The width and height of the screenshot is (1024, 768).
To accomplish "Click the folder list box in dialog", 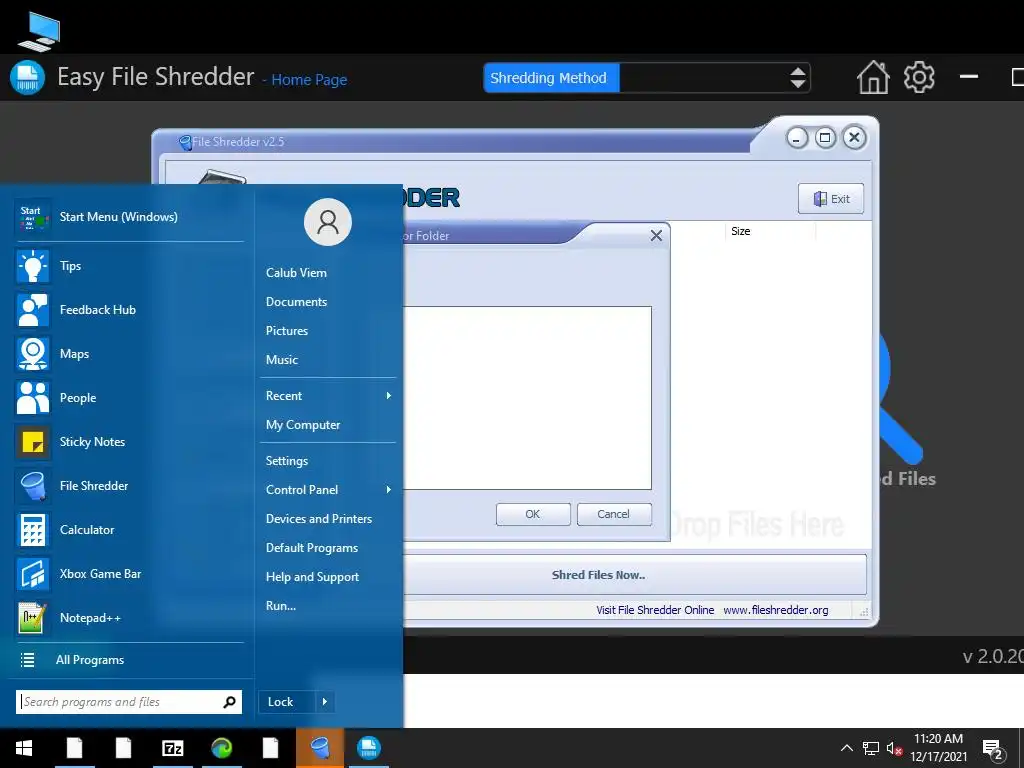I will tap(527, 398).
